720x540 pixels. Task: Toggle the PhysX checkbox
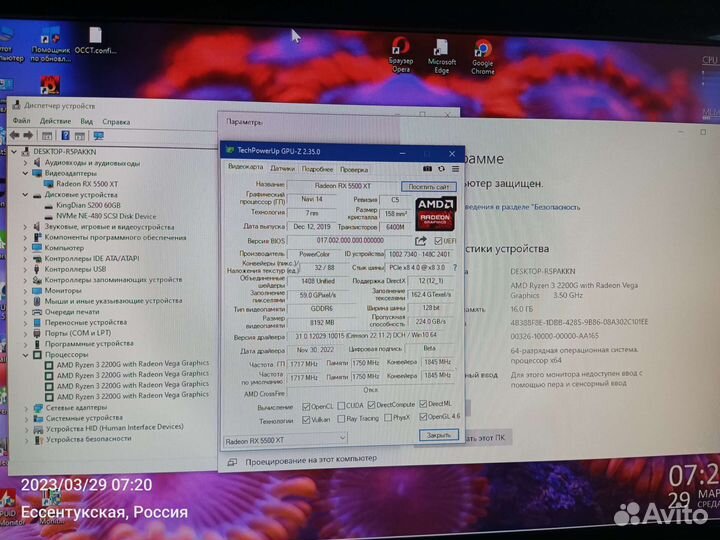tap(388, 418)
